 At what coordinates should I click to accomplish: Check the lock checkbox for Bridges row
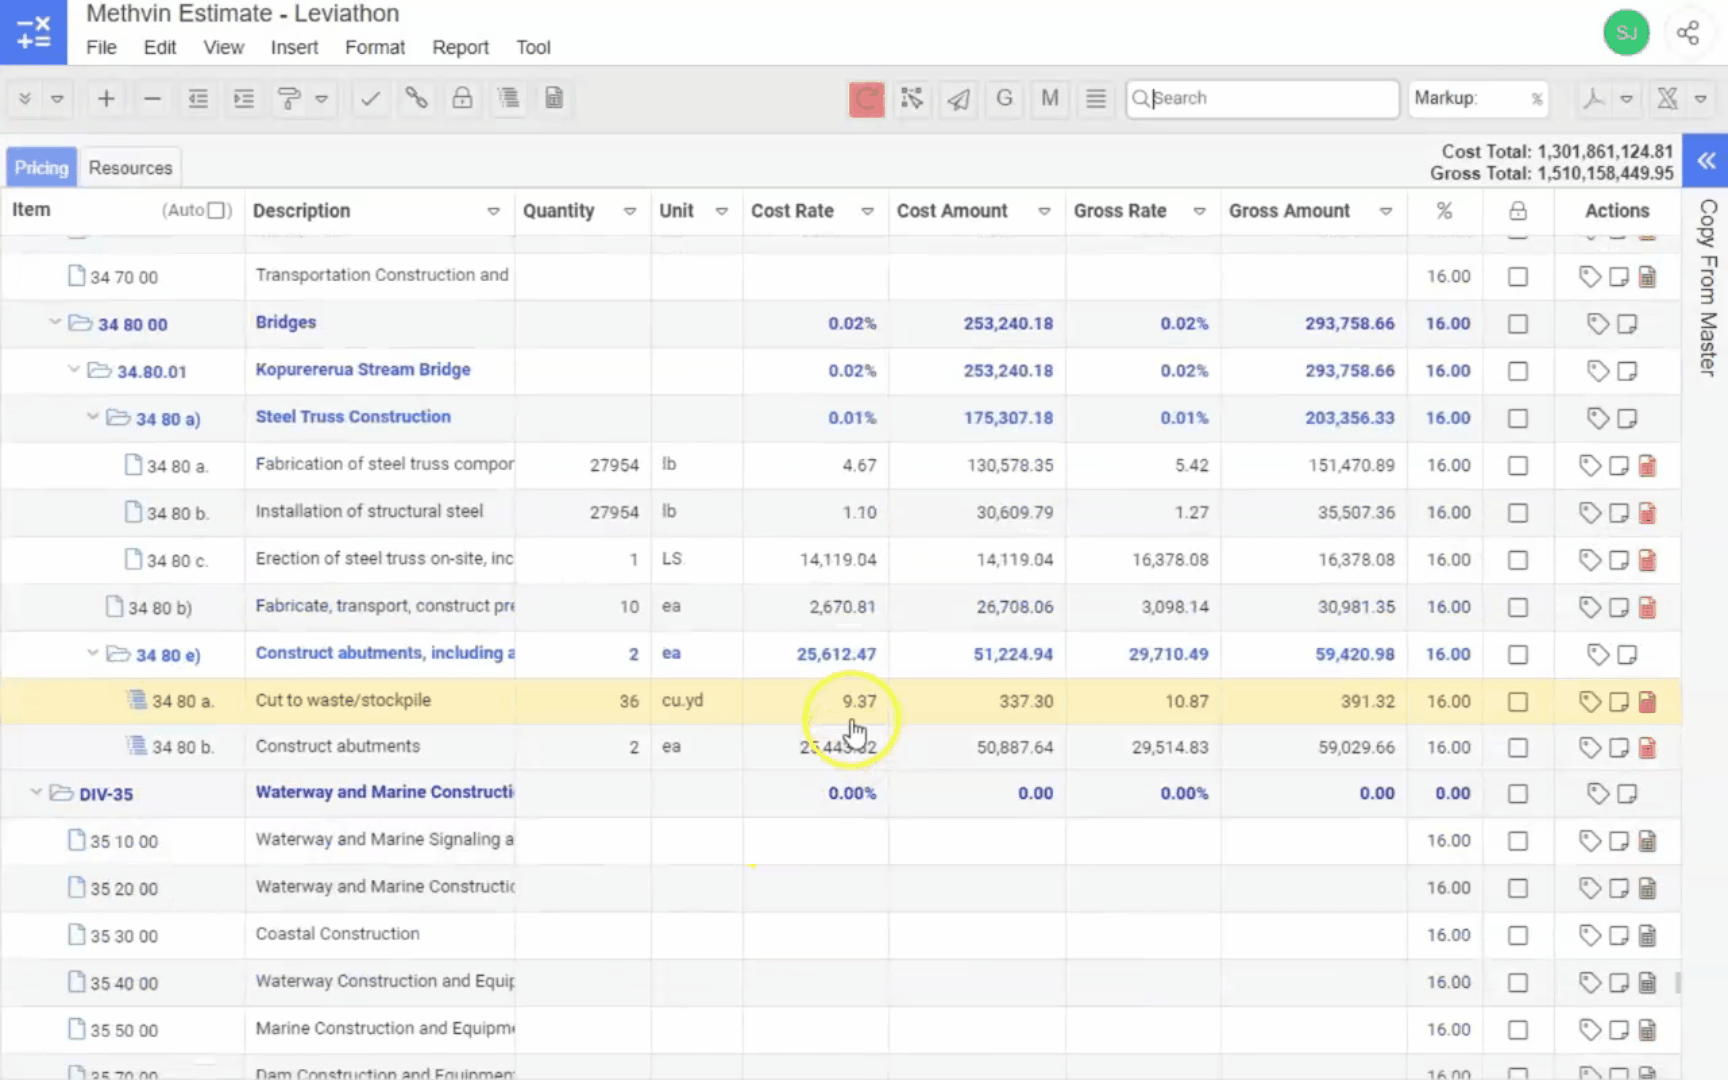point(1517,324)
